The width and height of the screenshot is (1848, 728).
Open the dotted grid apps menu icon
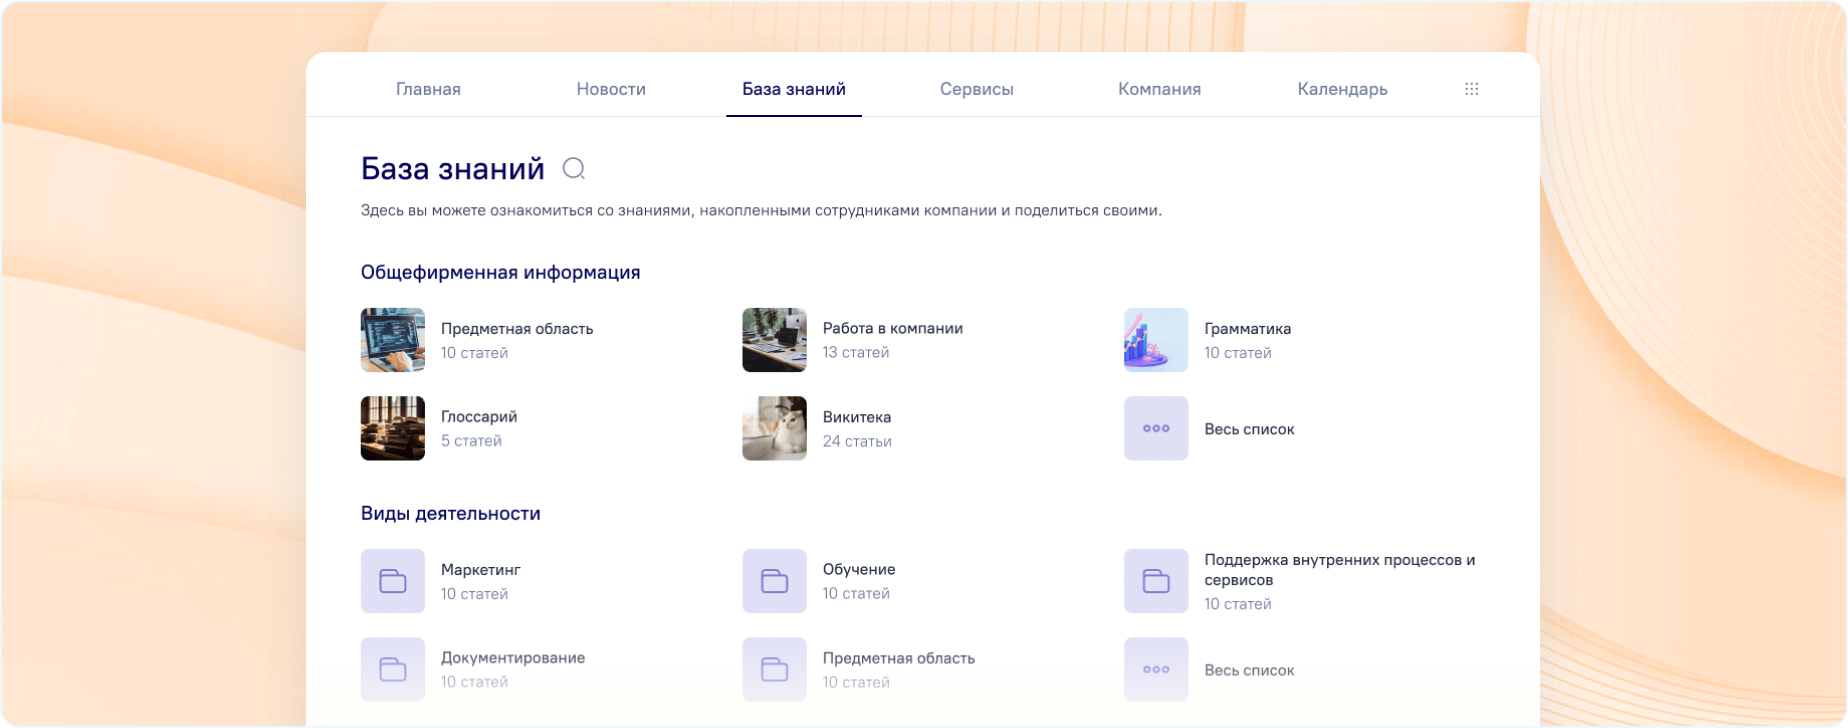[1471, 89]
